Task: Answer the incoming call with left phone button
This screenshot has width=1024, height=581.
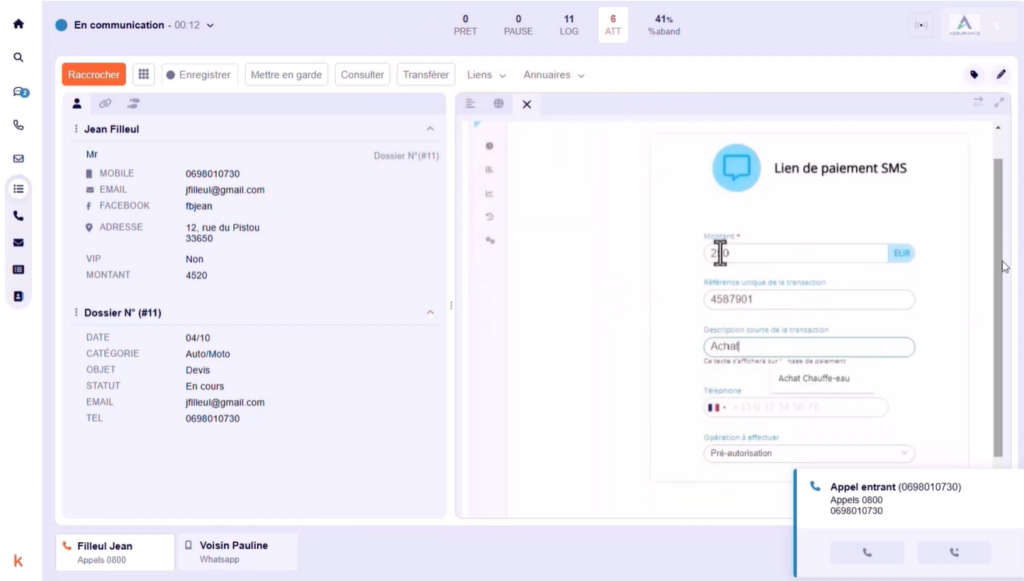Action: click(867, 552)
